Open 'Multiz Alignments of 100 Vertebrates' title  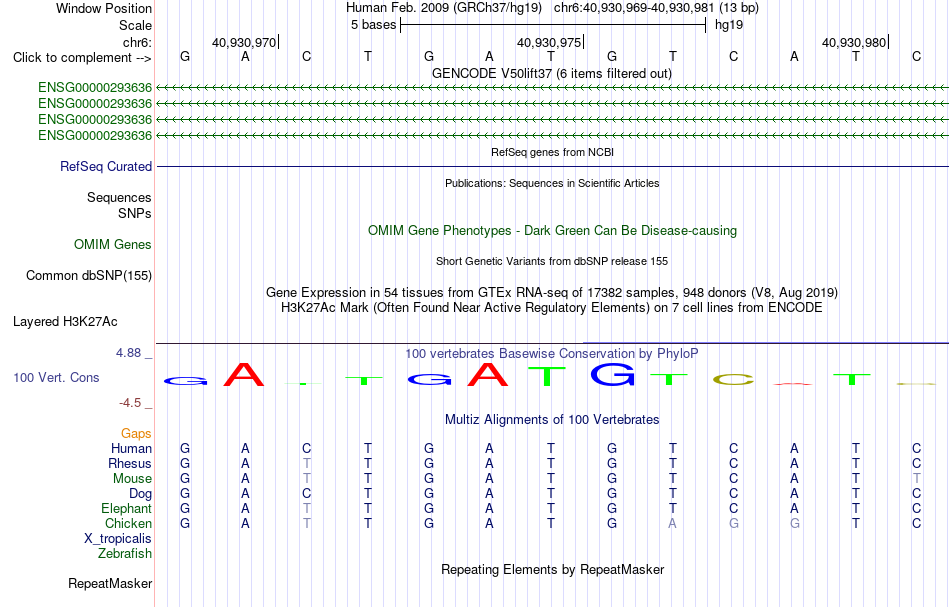click(552, 419)
